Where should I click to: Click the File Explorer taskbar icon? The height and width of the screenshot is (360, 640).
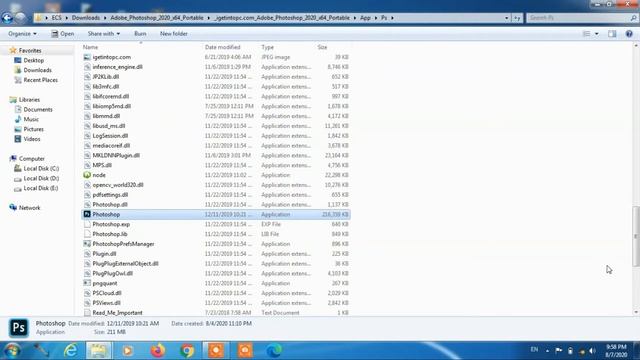pyautogui.click(x=99, y=351)
